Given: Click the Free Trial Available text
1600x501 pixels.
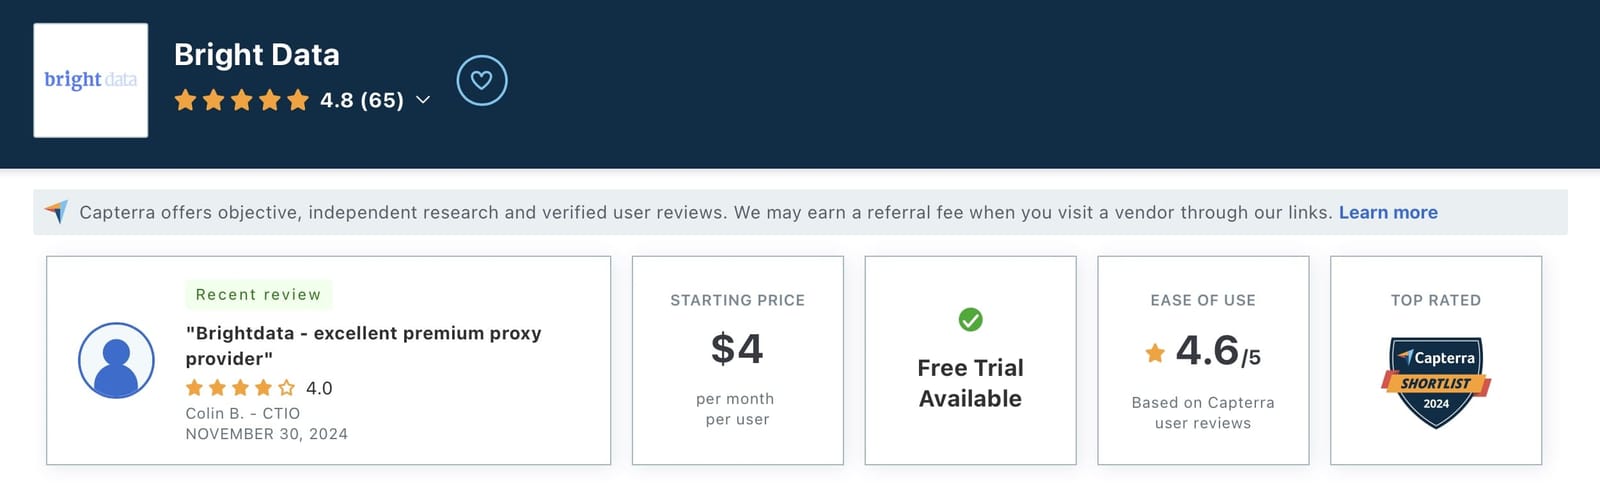Looking at the screenshot, I should (x=970, y=383).
